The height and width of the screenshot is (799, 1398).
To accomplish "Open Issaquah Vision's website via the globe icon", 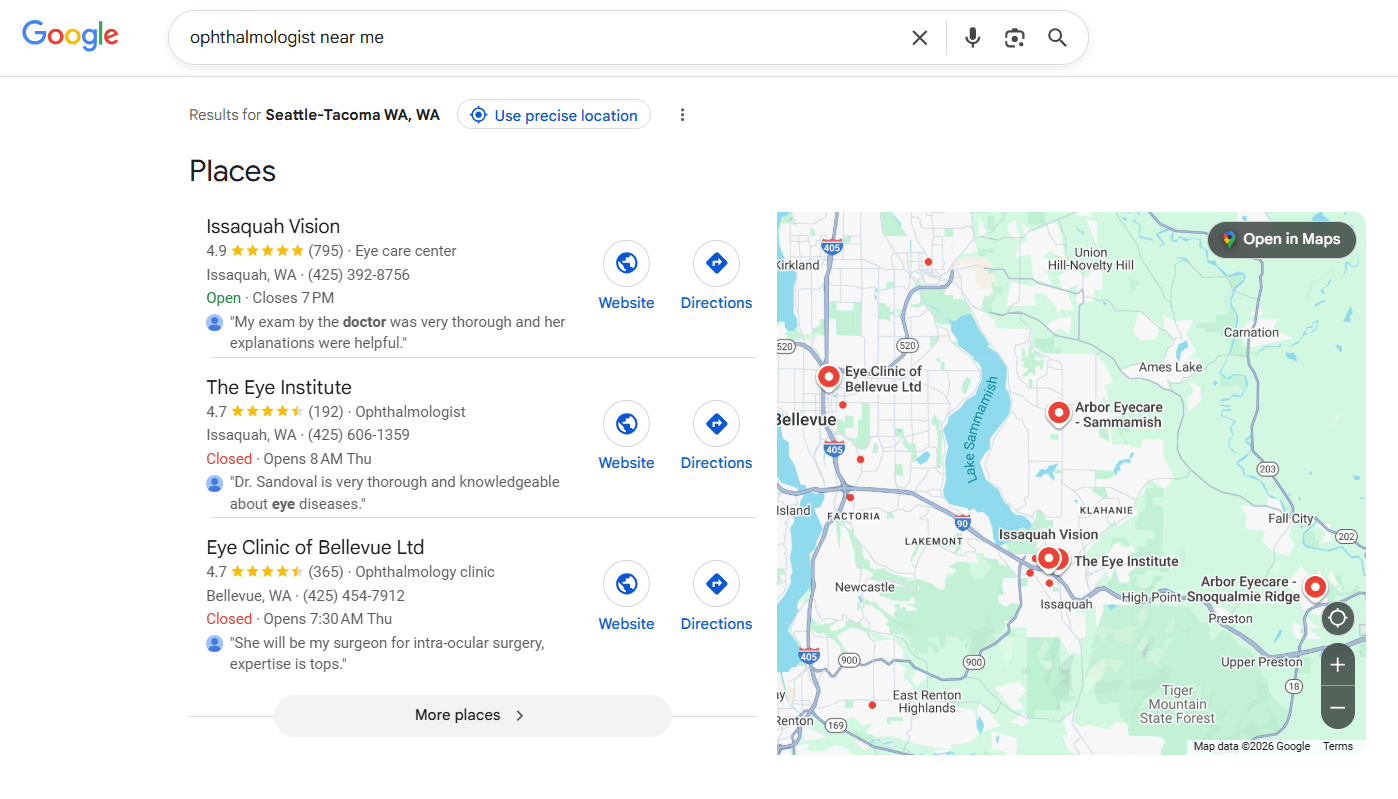I will point(626,262).
